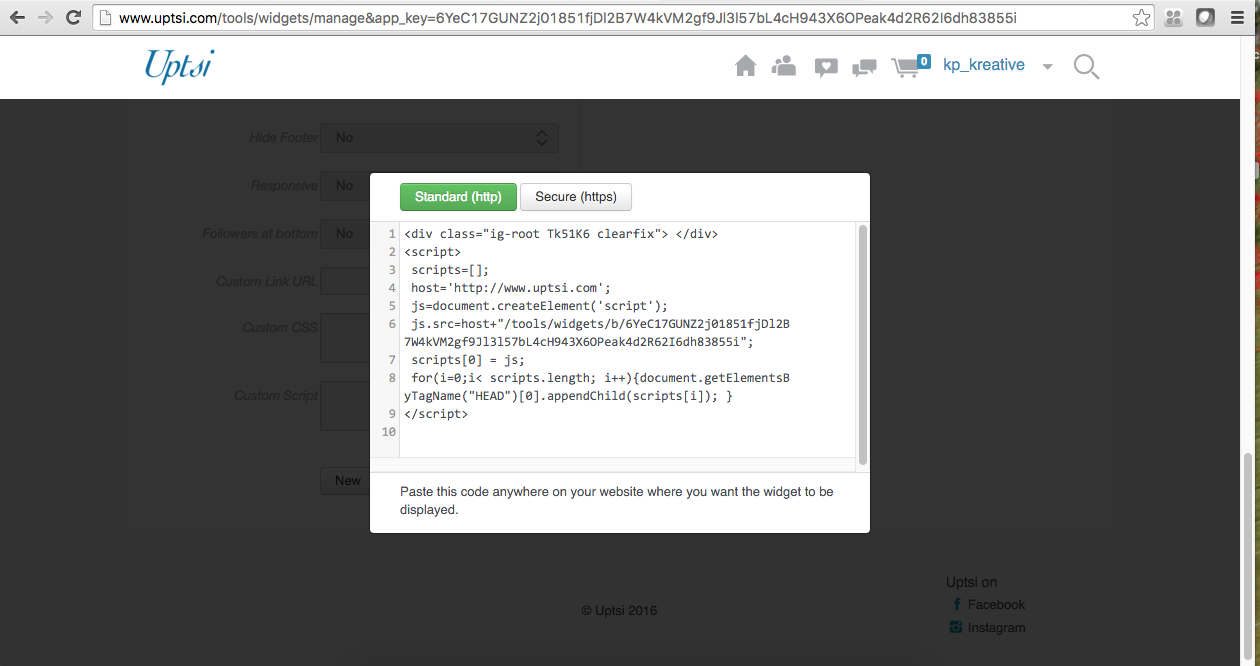Click the browser address bar URL
The width and height of the screenshot is (1260, 666).
[x=566, y=18]
